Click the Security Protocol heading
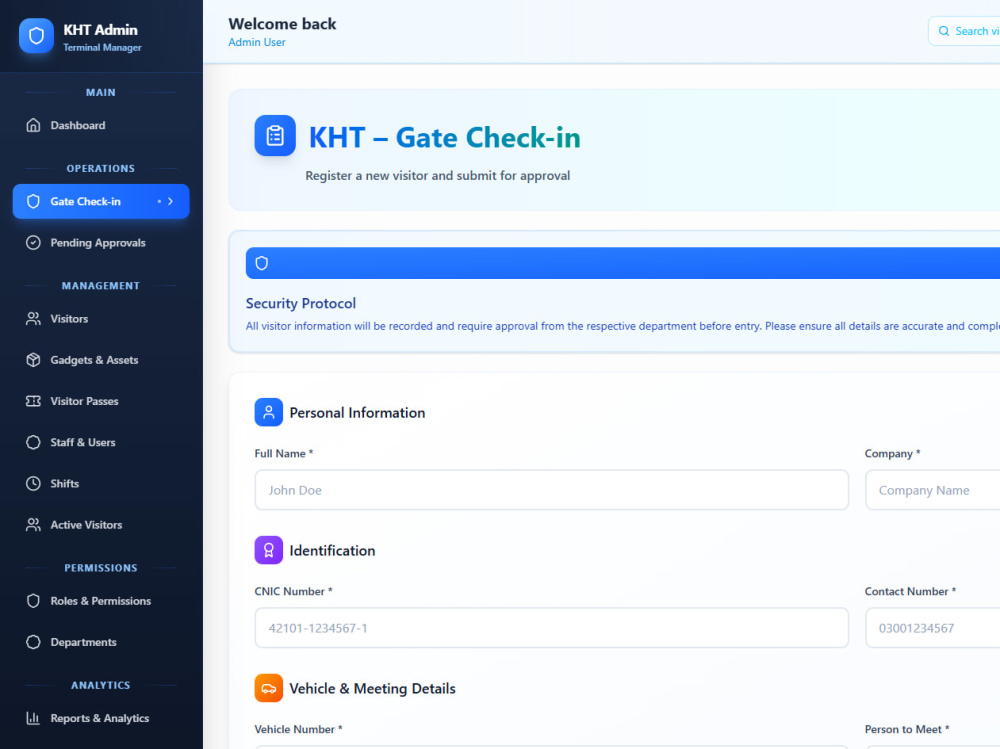The height and width of the screenshot is (749, 1000). tap(301, 304)
